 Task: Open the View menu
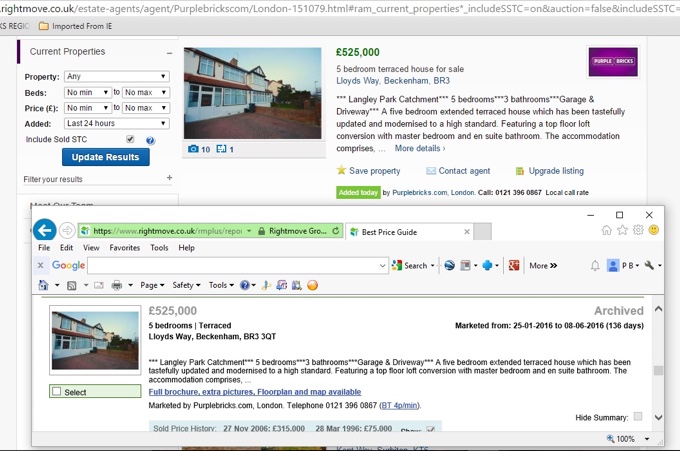click(x=91, y=248)
